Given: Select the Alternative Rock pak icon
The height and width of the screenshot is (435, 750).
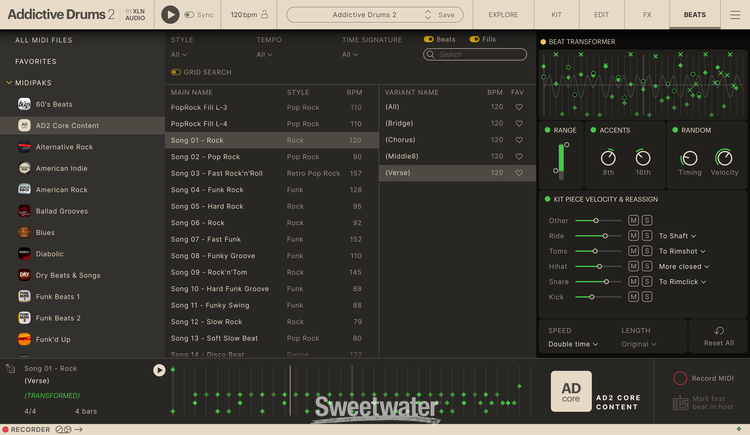Looking at the screenshot, I should (x=24, y=147).
